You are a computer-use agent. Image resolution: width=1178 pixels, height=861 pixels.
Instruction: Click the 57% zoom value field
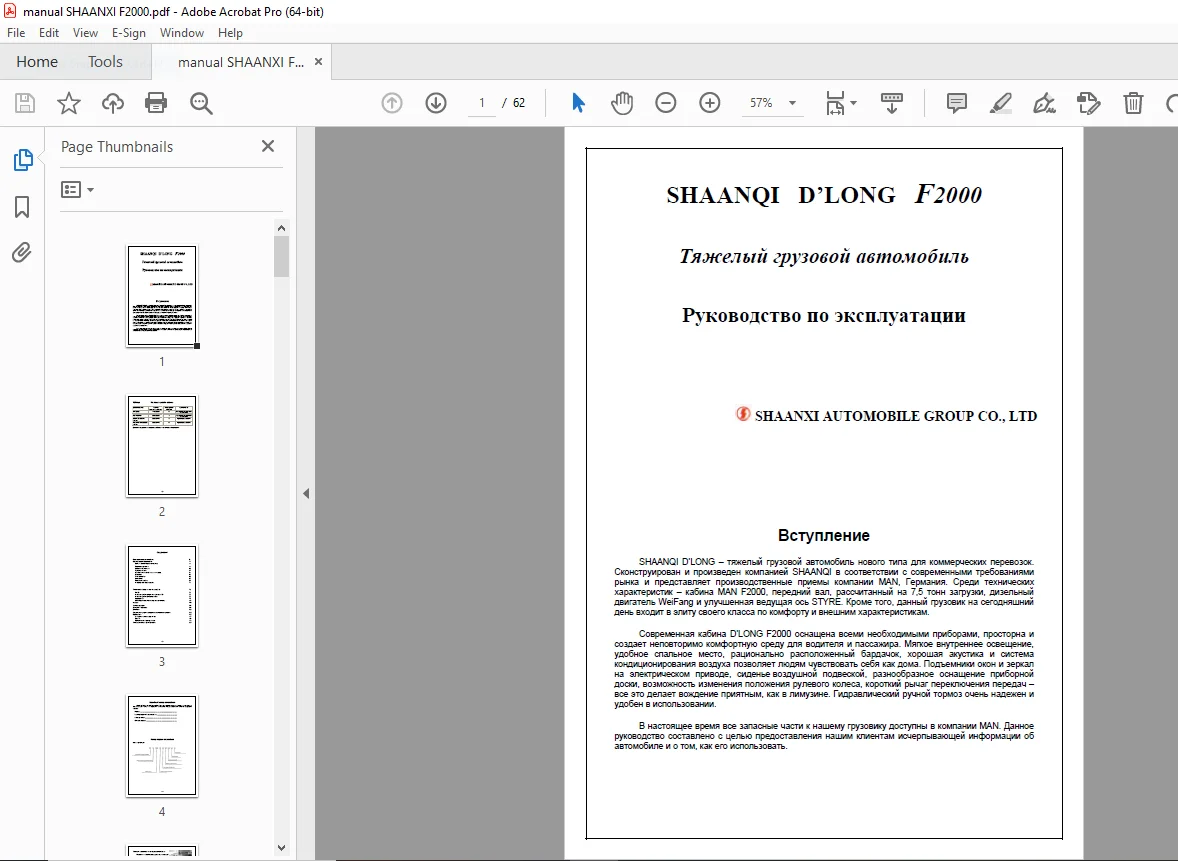(x=761, y=103)
